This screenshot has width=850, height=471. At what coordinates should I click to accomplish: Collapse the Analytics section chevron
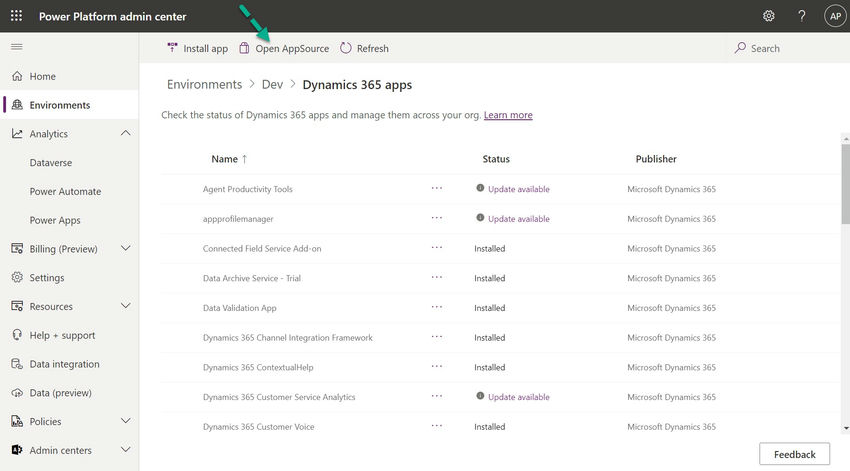tap(125, 133)
